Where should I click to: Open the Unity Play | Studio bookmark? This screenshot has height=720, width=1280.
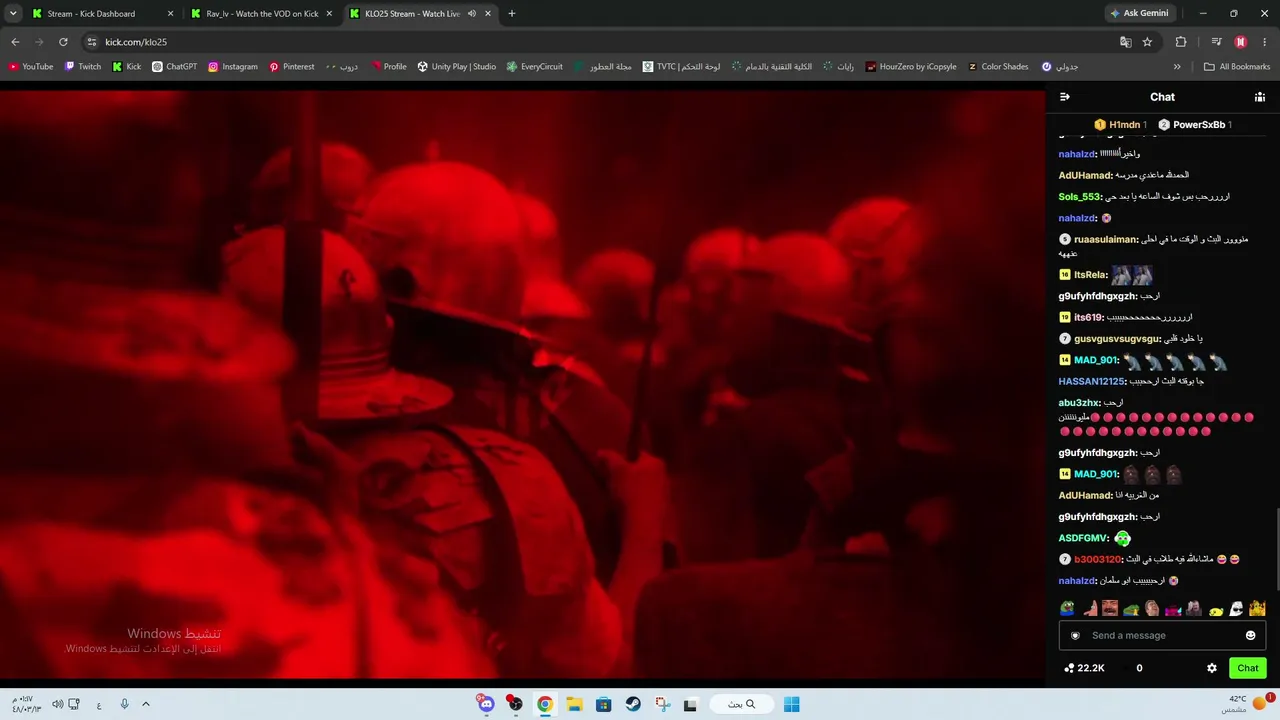pyautogui.click(x=457, y=67)
